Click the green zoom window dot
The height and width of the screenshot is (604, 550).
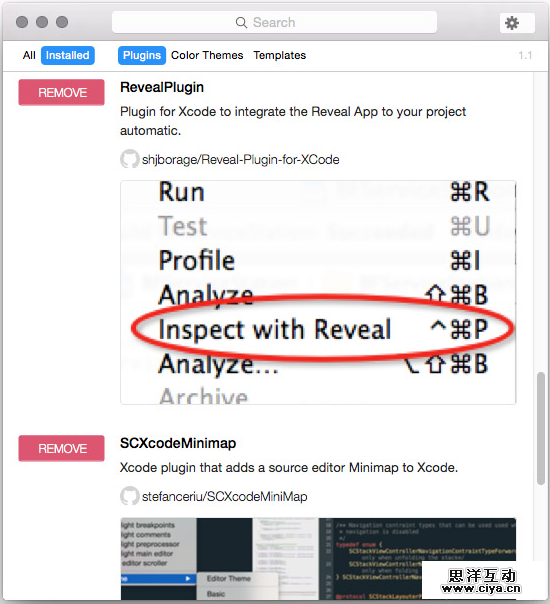[62, 22]
